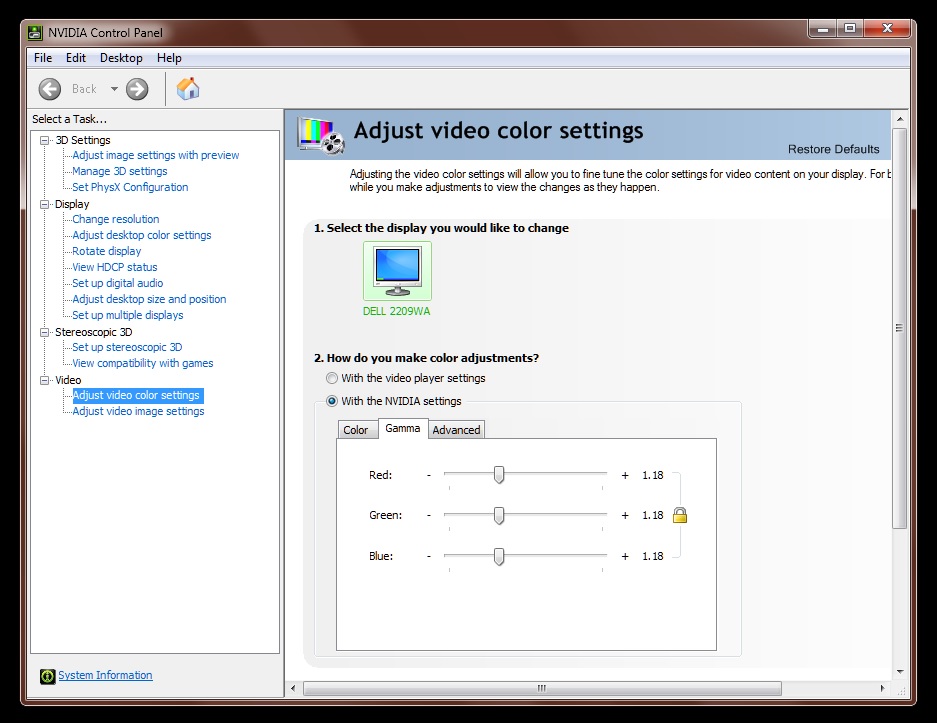Click the Back arrow button
Viewport: 937px width, 723px height.
click(x=50, y=89)
